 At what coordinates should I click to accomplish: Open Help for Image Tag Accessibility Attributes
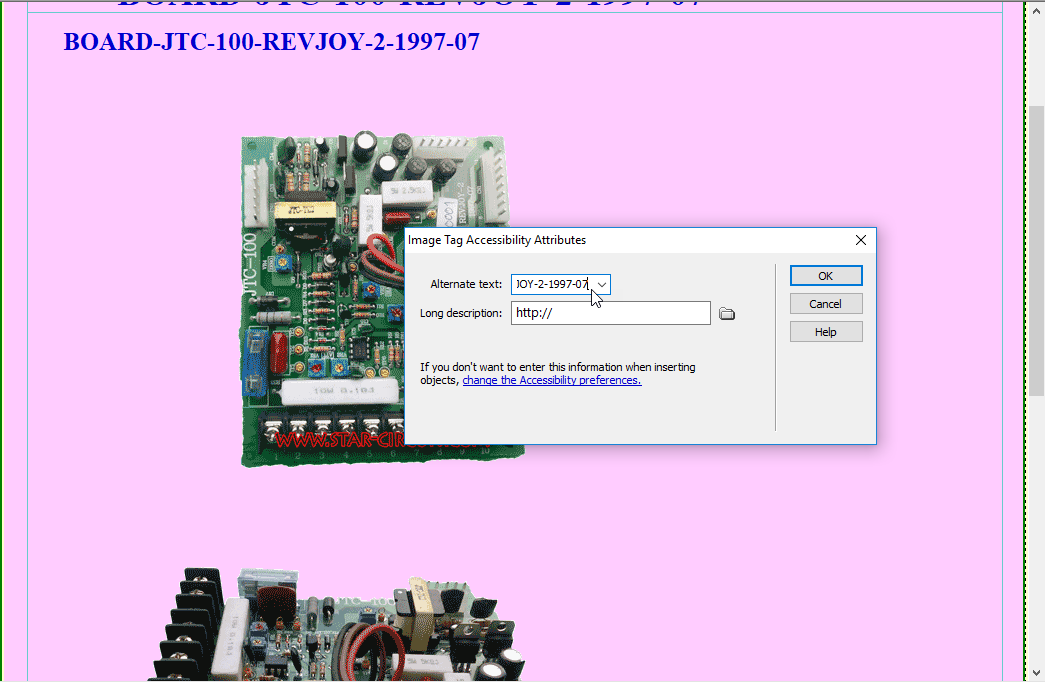[826, 332]
